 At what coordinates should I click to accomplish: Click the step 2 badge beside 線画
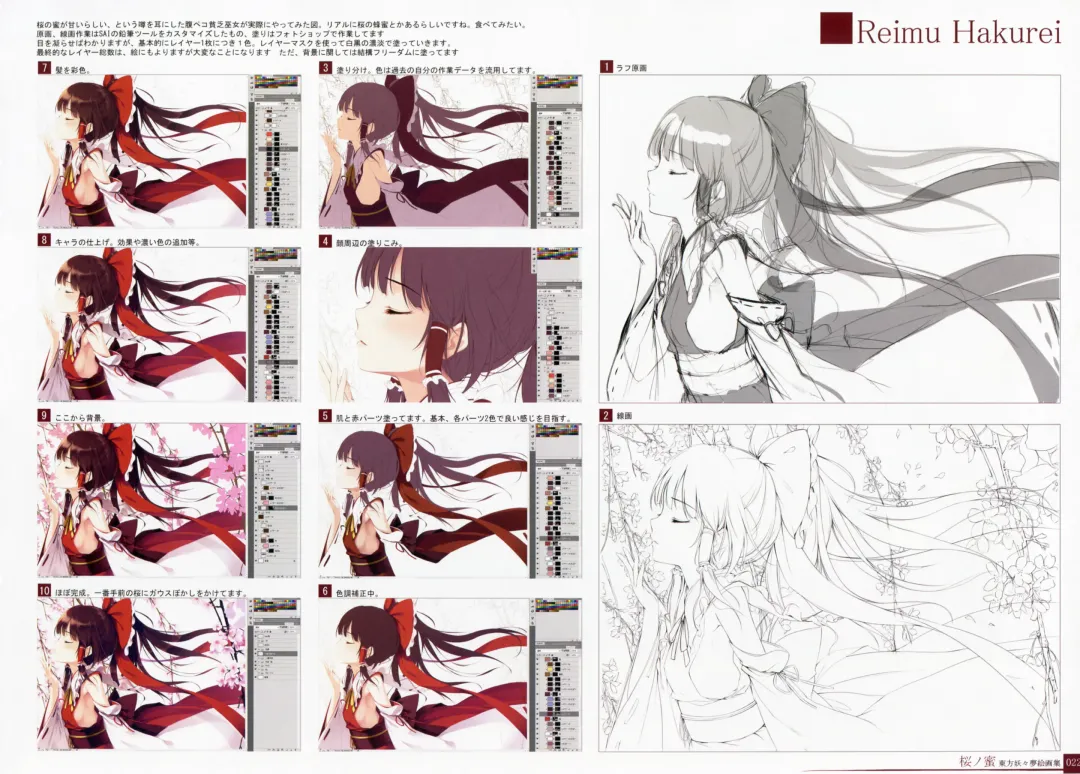click(x=606, y=415)
